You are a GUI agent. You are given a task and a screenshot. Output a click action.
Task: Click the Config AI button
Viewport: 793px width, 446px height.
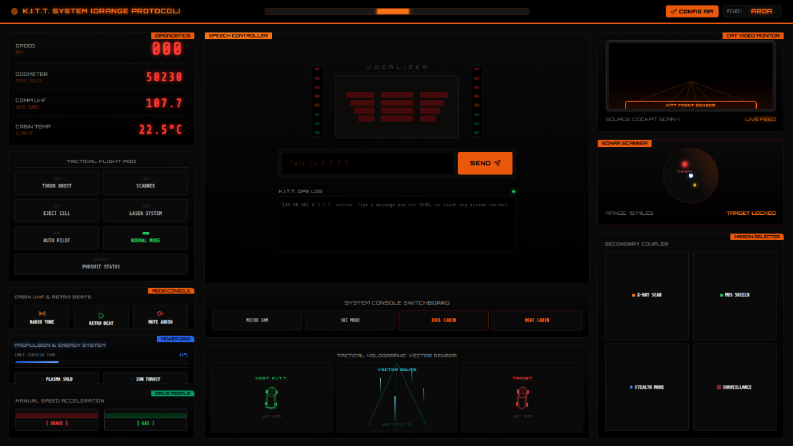(x=692, y=11)
